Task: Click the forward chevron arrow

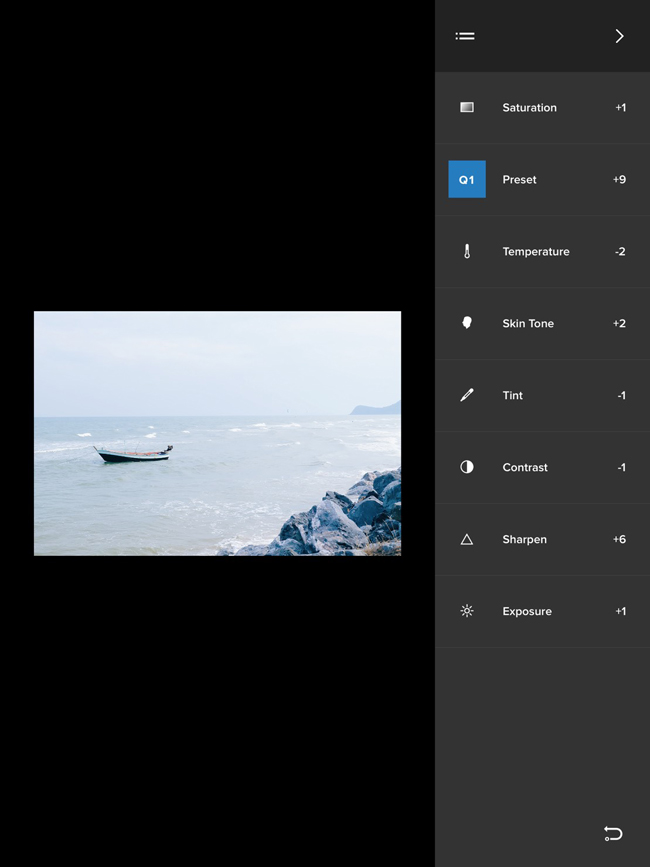Action: coord(620,36)
